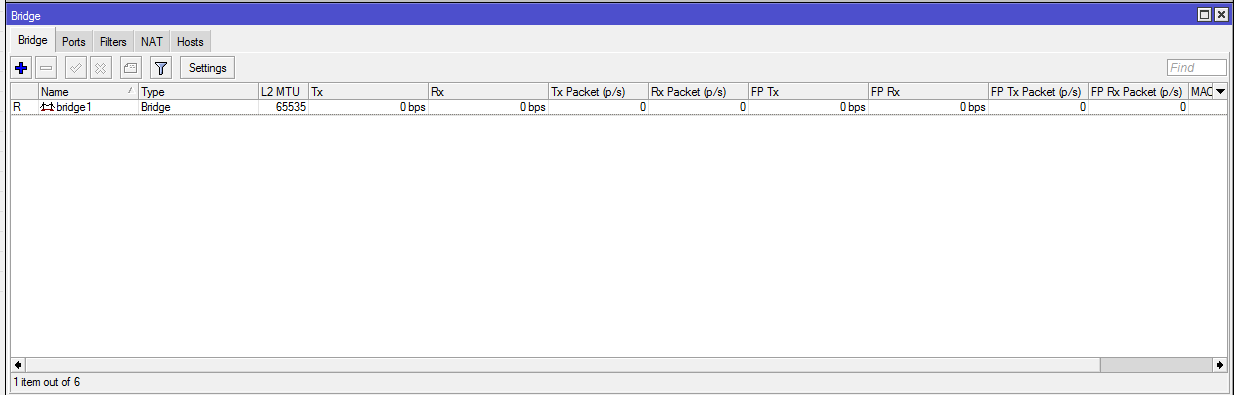Sort by the Type column header
Image resolution: width=1234 pixels, height=395 pixels.
pyautogui.click(x=198, y=91)
